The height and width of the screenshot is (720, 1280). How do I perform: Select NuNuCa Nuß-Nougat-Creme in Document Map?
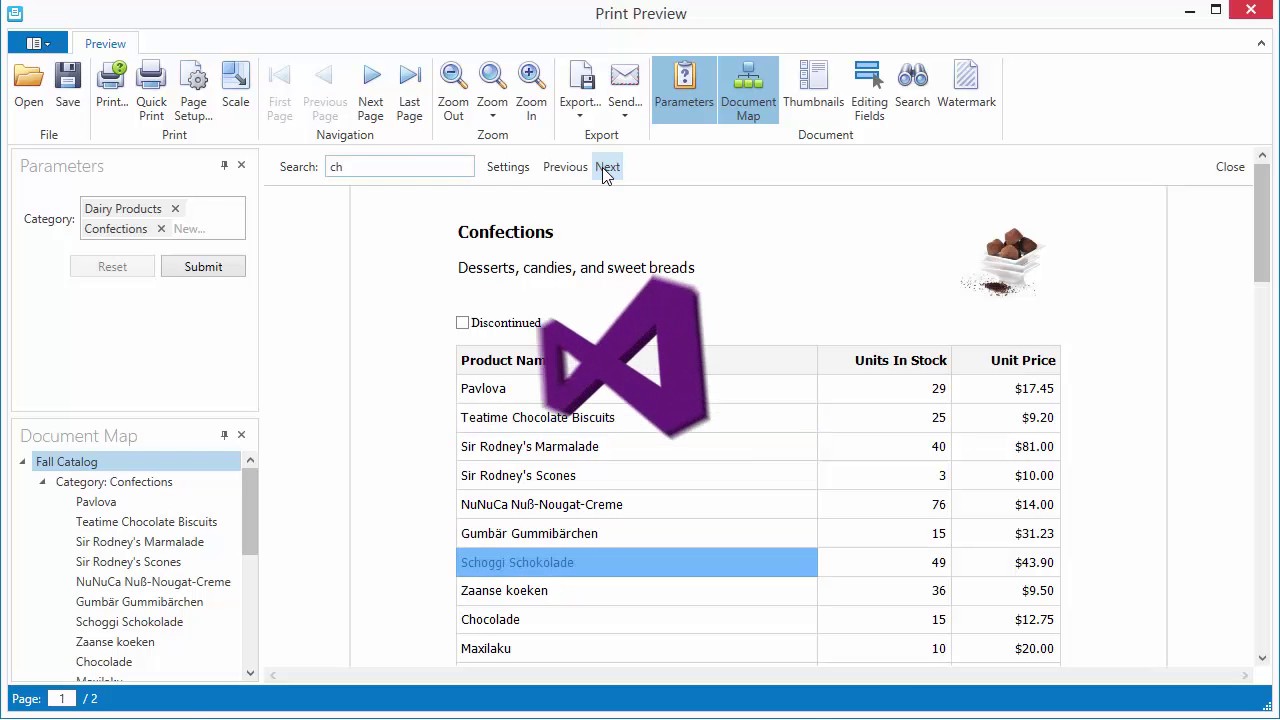153,582
